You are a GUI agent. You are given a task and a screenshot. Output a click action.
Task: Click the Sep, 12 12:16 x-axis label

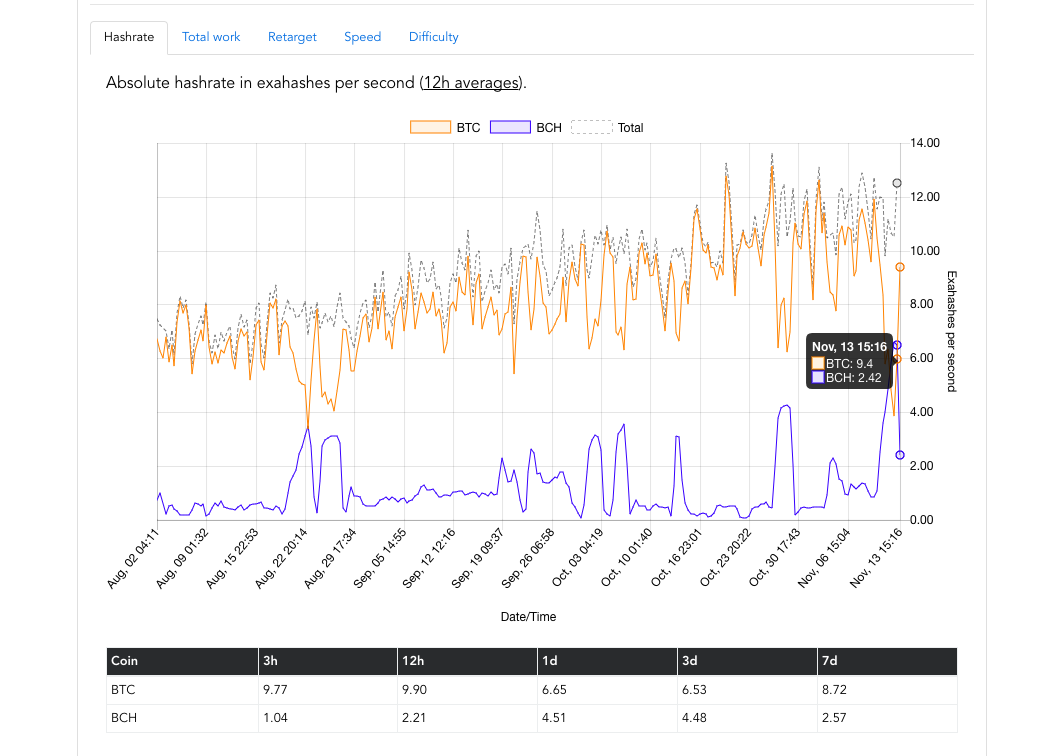429,560
